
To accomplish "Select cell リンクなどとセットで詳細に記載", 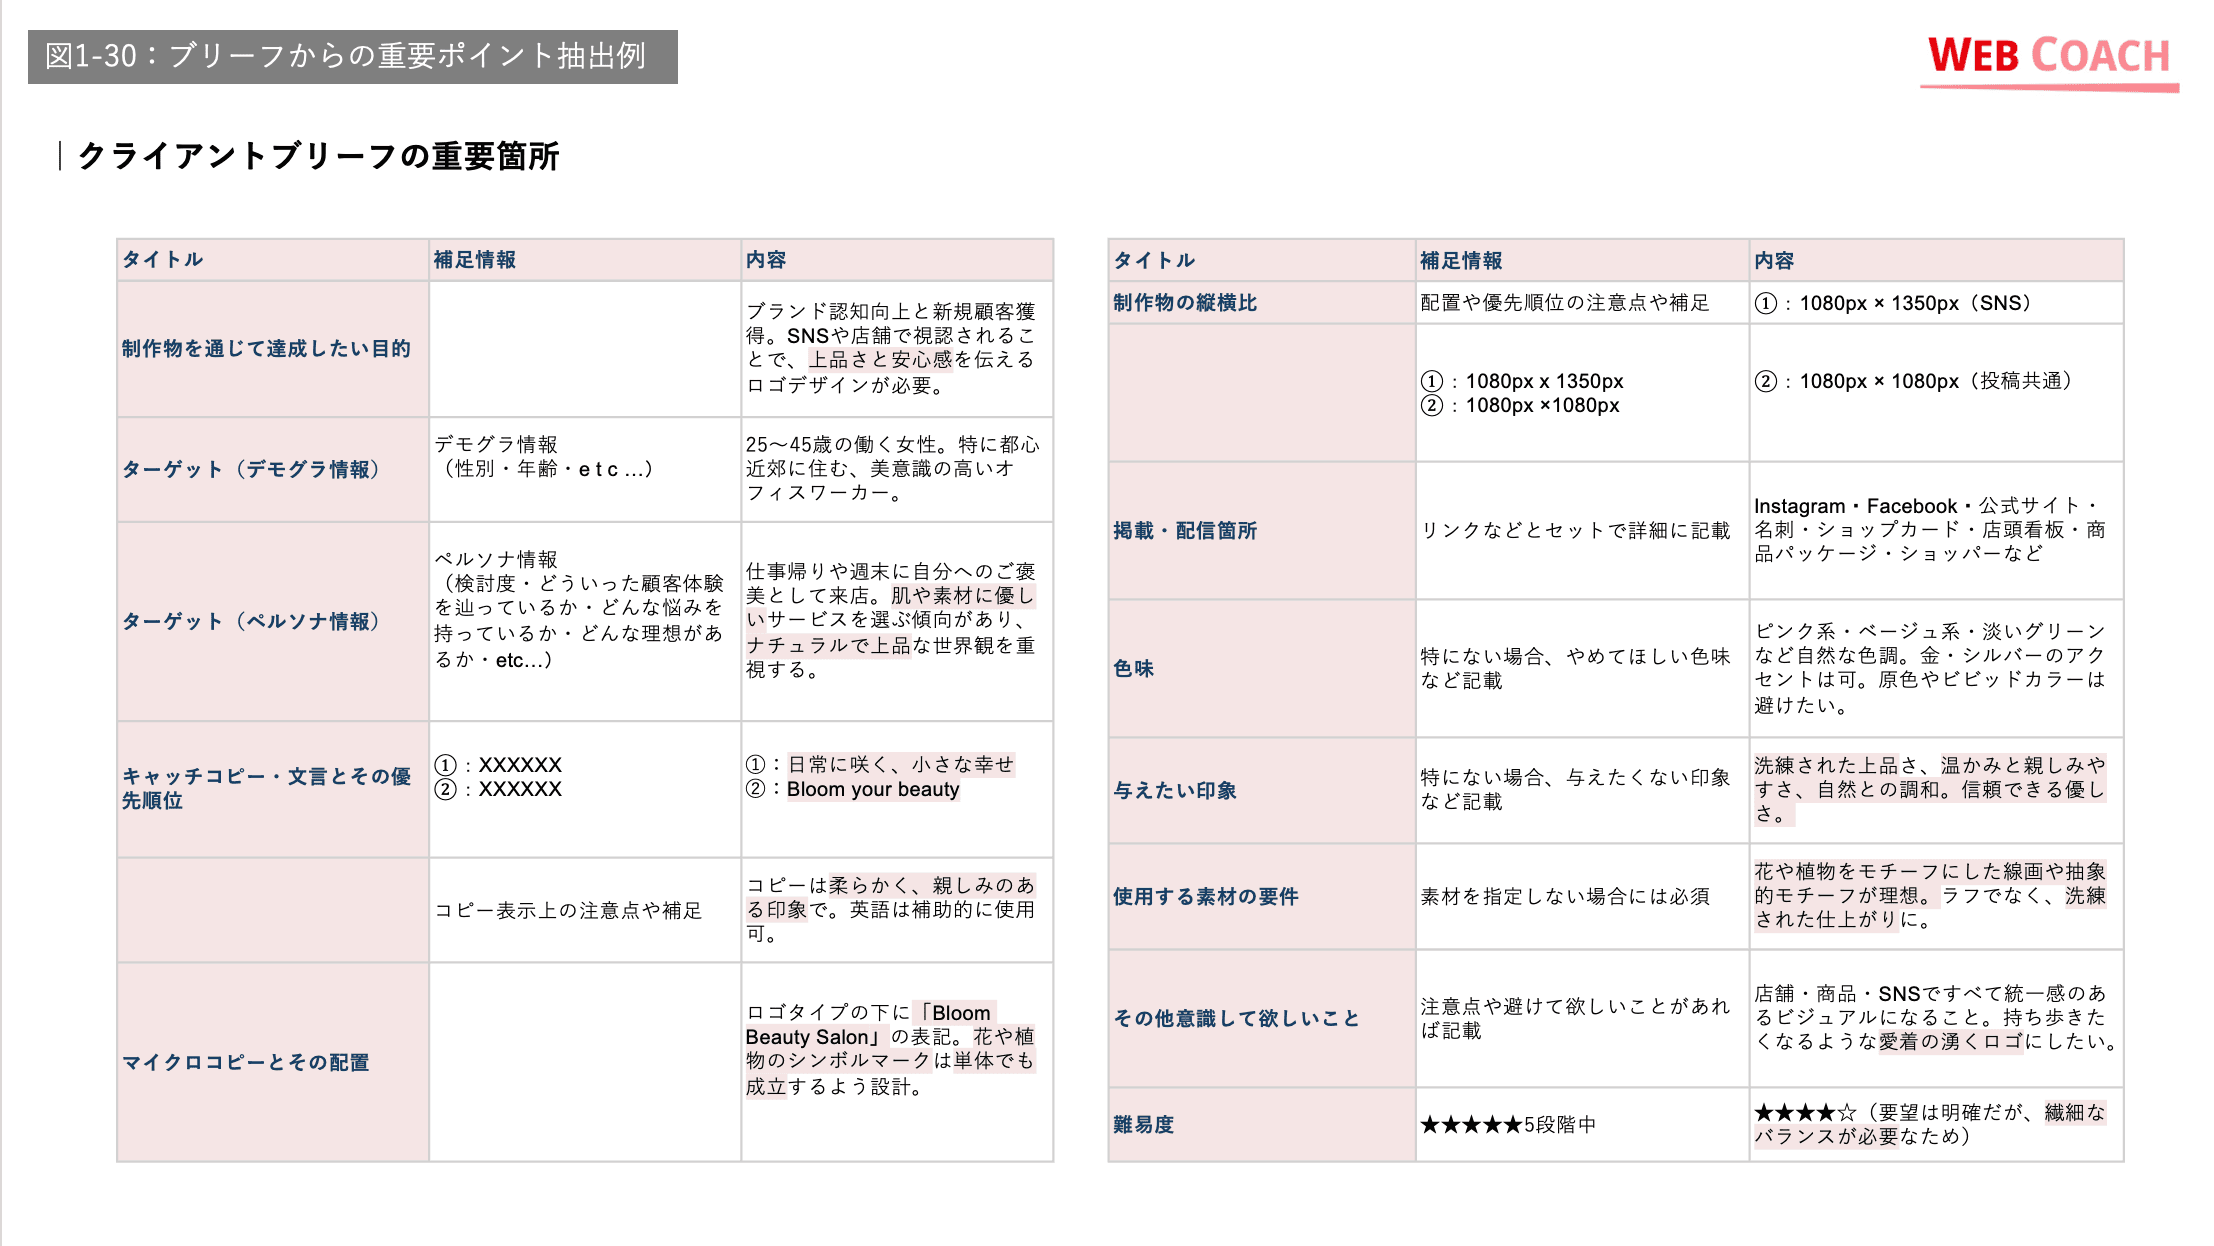I will 1583,531.
